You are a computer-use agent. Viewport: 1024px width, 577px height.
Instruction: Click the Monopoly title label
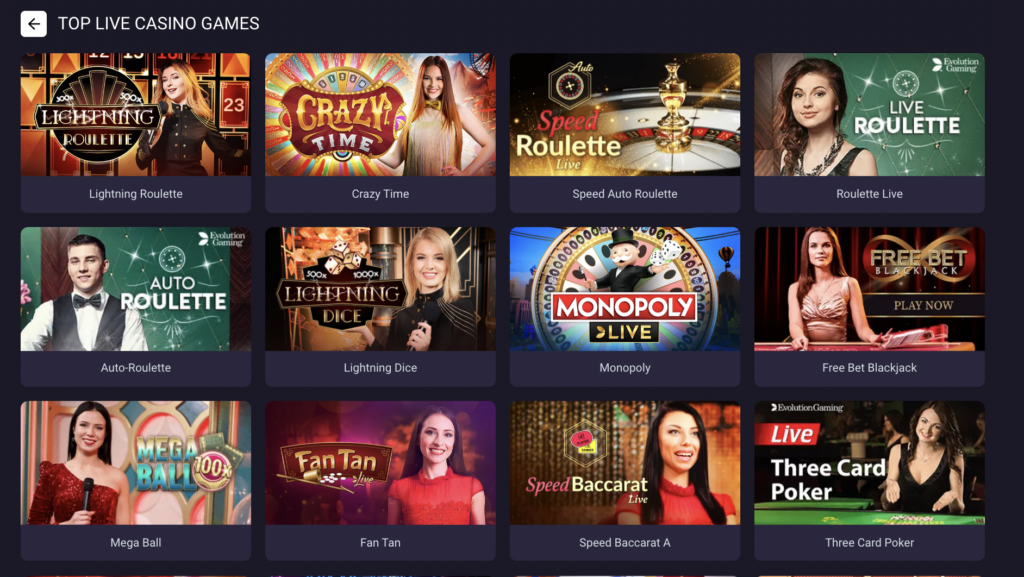[x=625, y=368]
